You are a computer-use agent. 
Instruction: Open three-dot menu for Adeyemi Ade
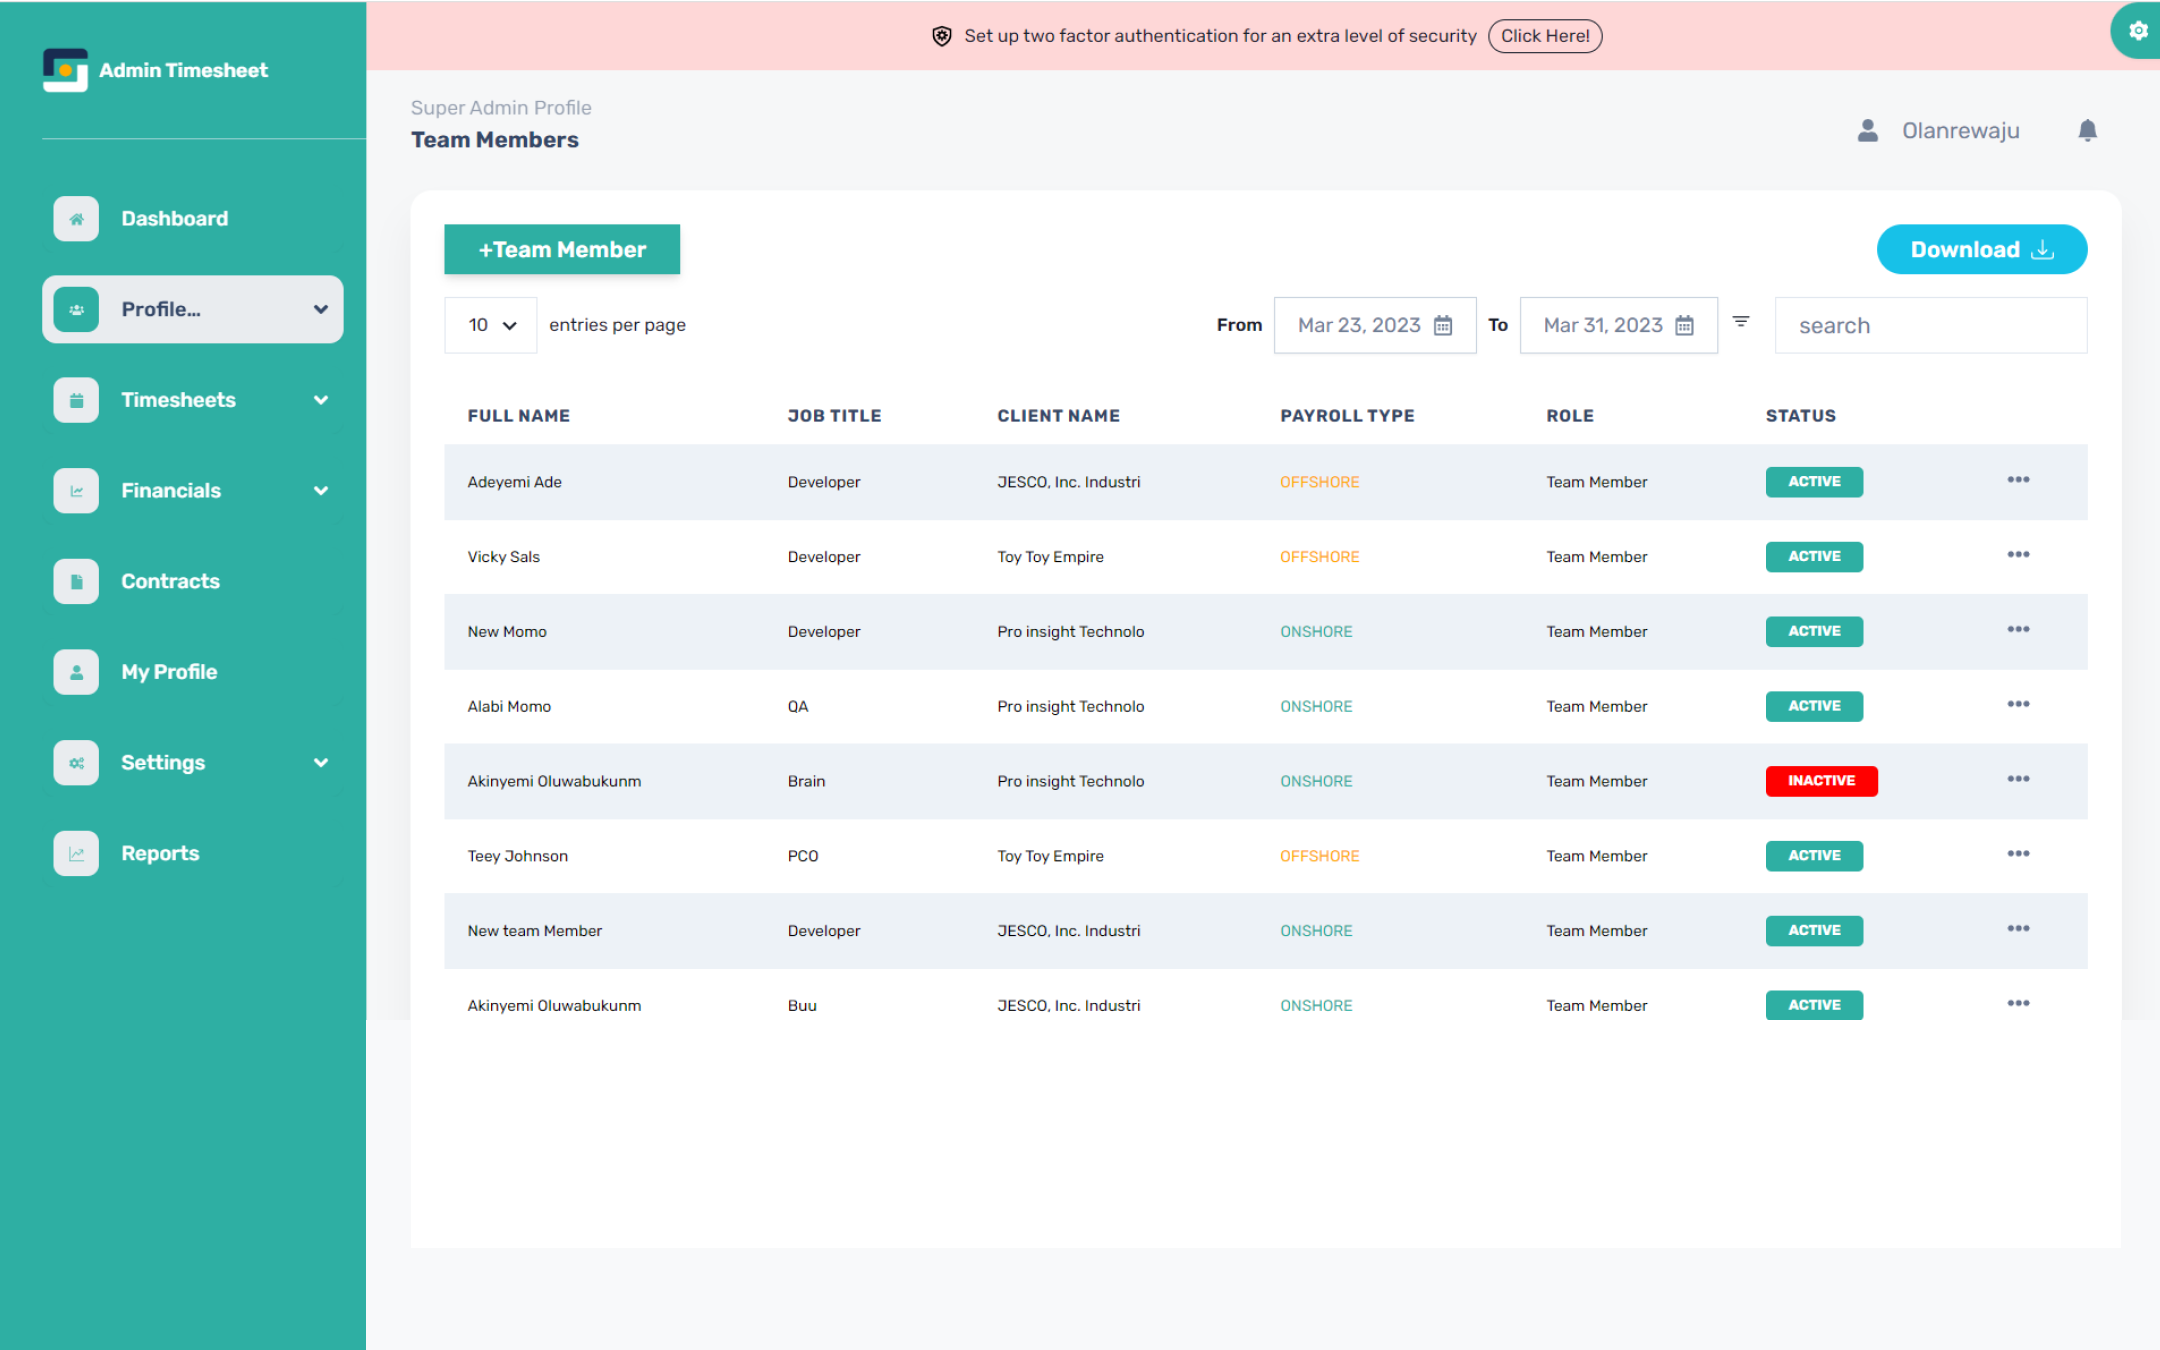(x=2018, y=480)
